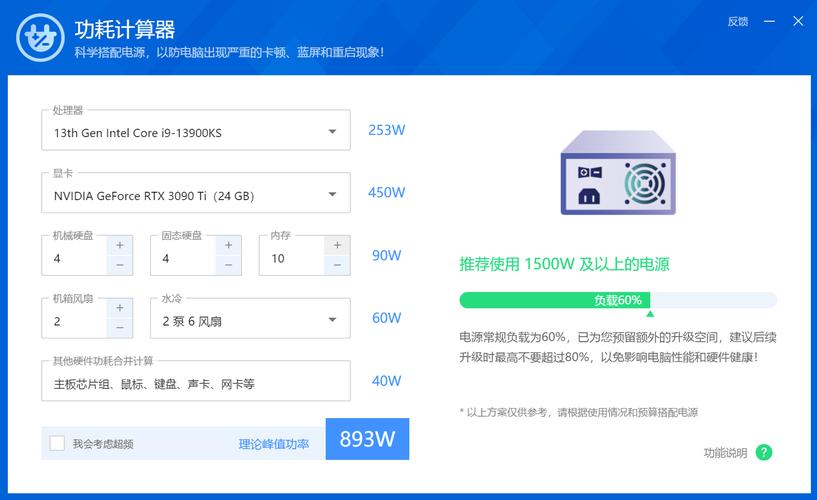Select the 2 泵 6 风扇 option field
This screenshot has width=817, height=500.
(x=250, y=318)
